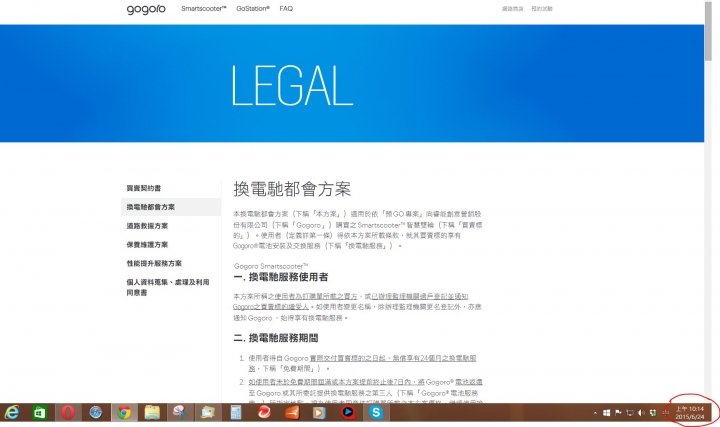Open the black and red play icon
The image size is (720, 427).
[348, 412]
